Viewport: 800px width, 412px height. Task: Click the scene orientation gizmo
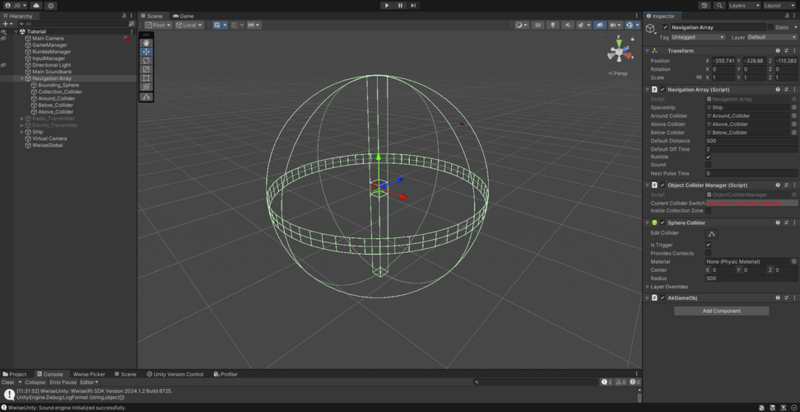(x=621, y=54)
